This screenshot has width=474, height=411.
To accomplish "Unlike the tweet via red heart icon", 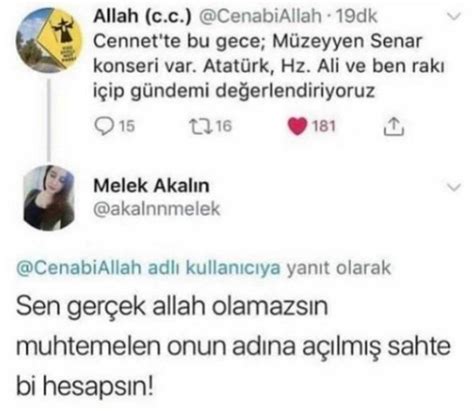I will [x=297, y=126].
